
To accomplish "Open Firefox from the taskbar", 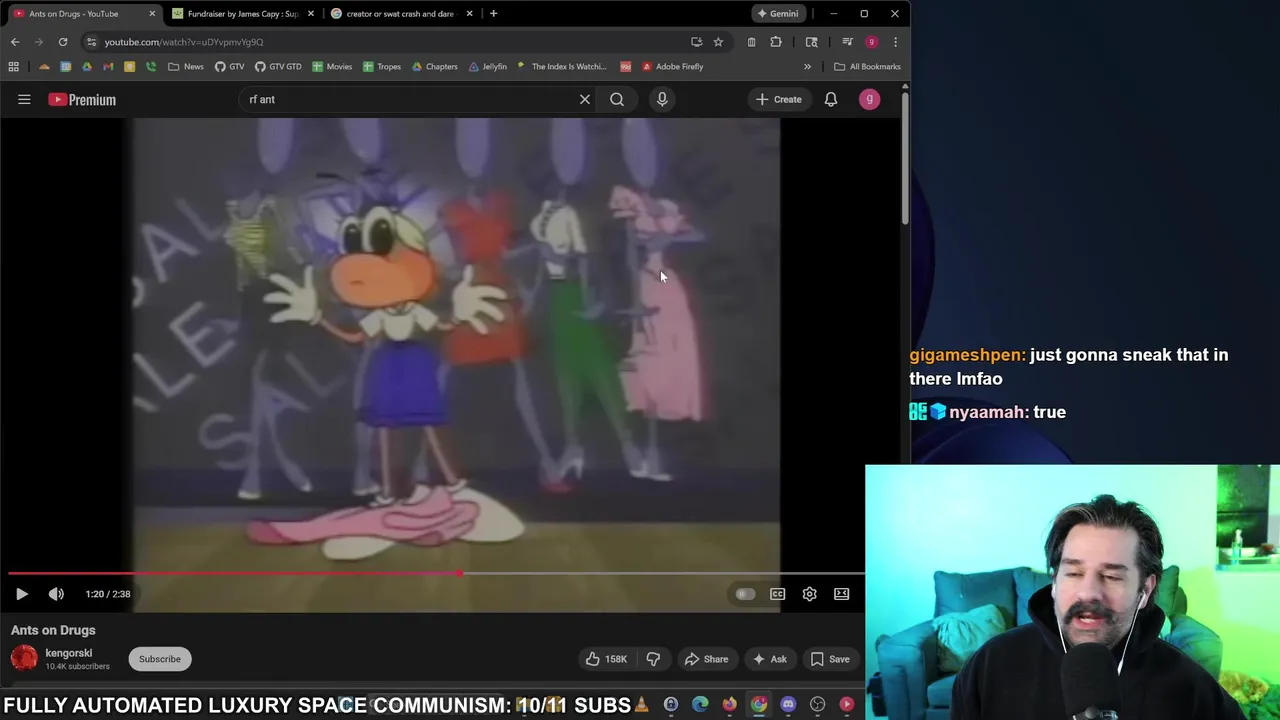I will point(729,705).
